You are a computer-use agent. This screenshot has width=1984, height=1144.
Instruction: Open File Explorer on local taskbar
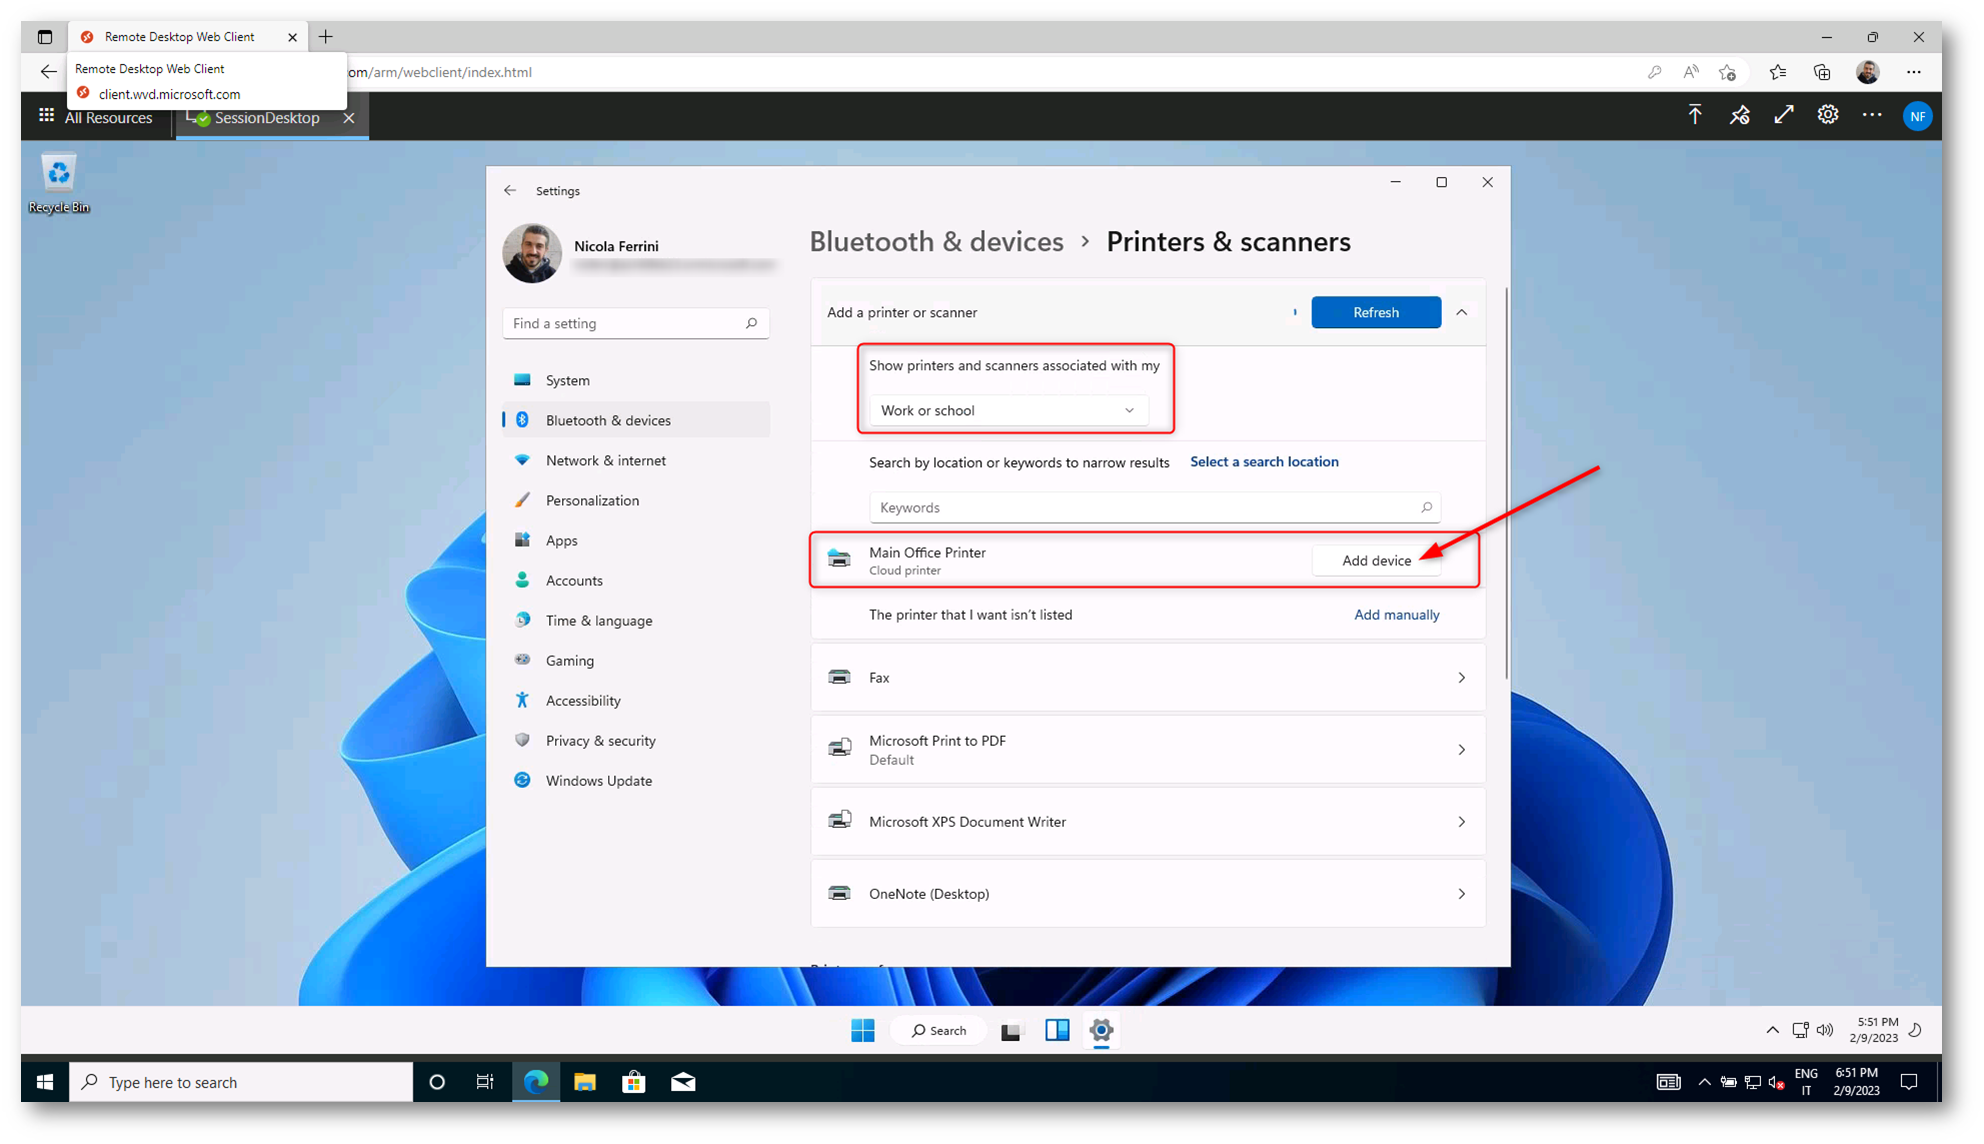(x=585, y=1082)
